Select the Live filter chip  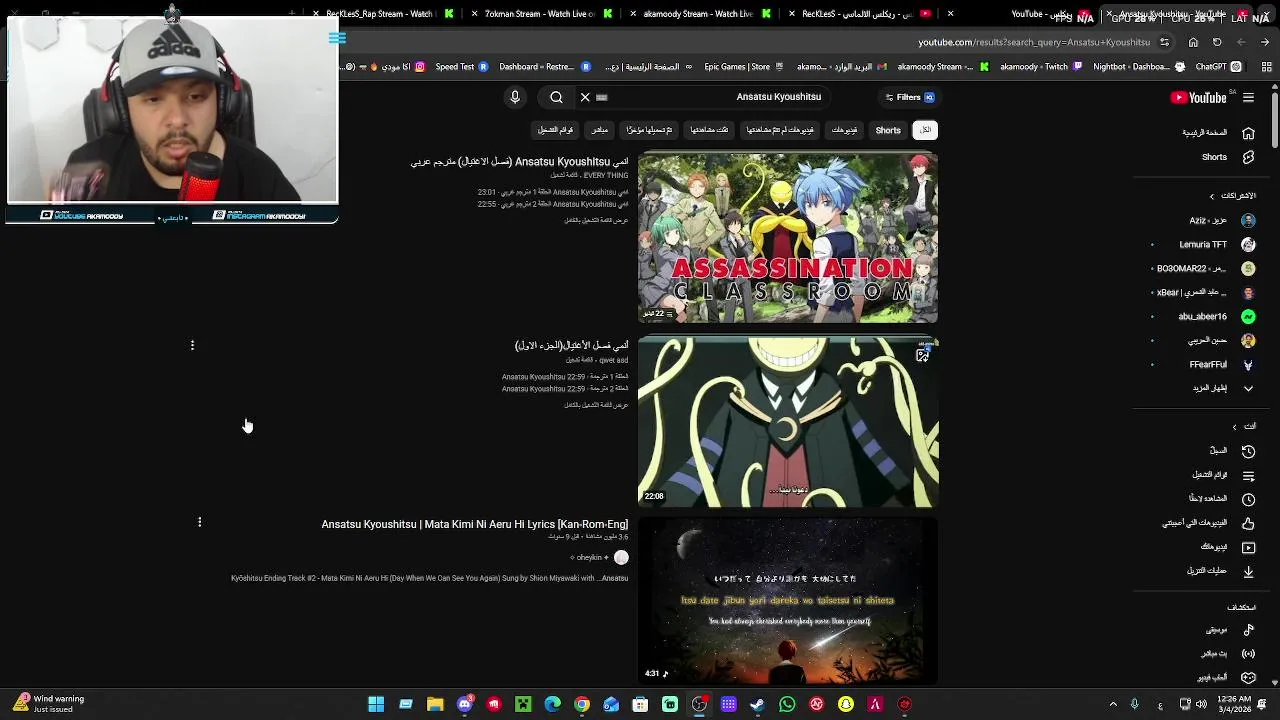pos(599,130)
